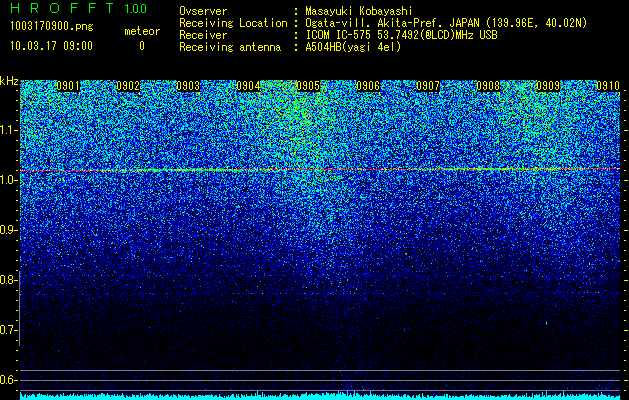Click the kHz axis unit label
Viewport: 629px width, 400px height.
click(x=9, y=81)
